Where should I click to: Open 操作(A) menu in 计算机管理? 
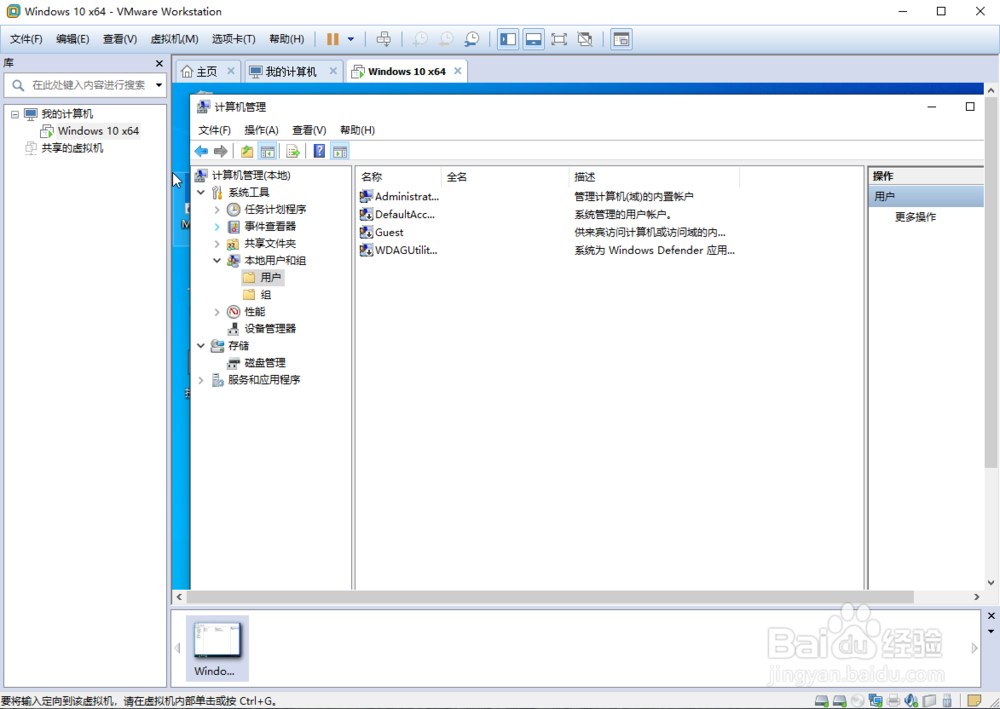pyautogui.click(x=261, y=130)
